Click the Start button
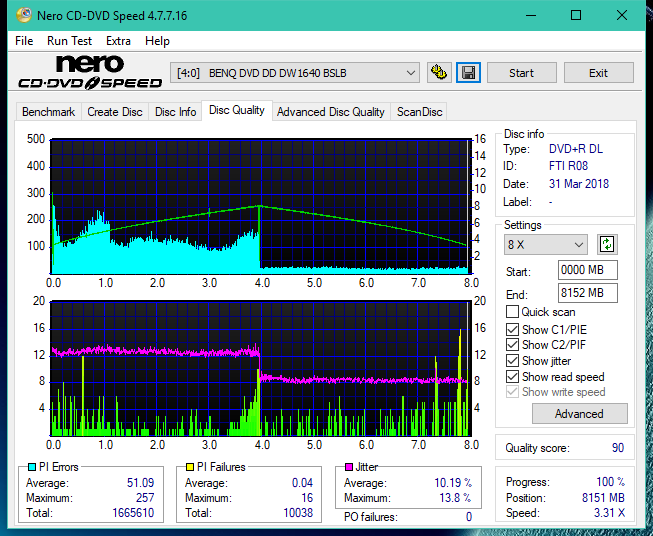 click(x=521, y=73)
